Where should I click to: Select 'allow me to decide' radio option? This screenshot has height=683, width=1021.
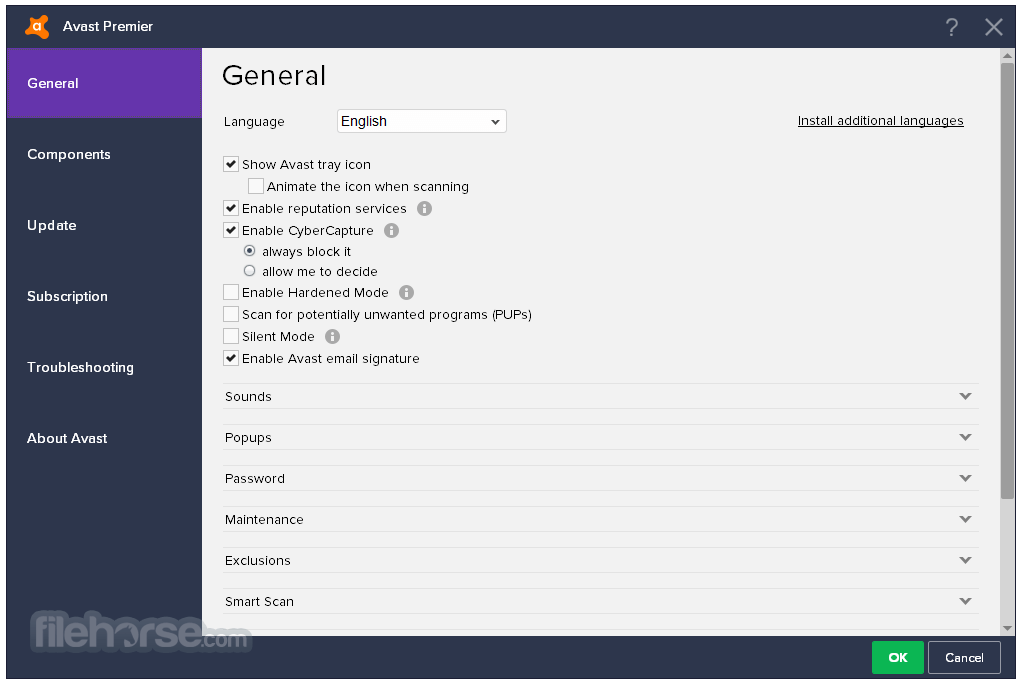pyautogui.click(x=249, y=271)
